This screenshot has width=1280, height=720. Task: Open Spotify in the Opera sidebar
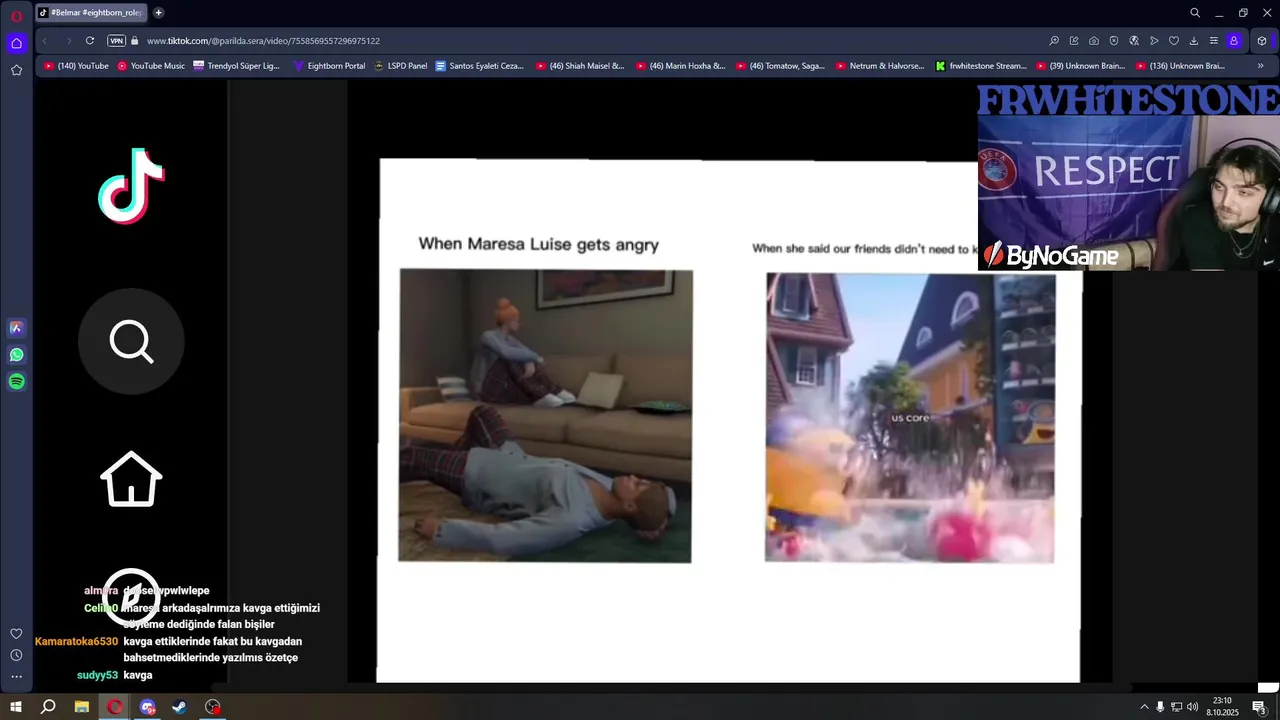[16, 381]
